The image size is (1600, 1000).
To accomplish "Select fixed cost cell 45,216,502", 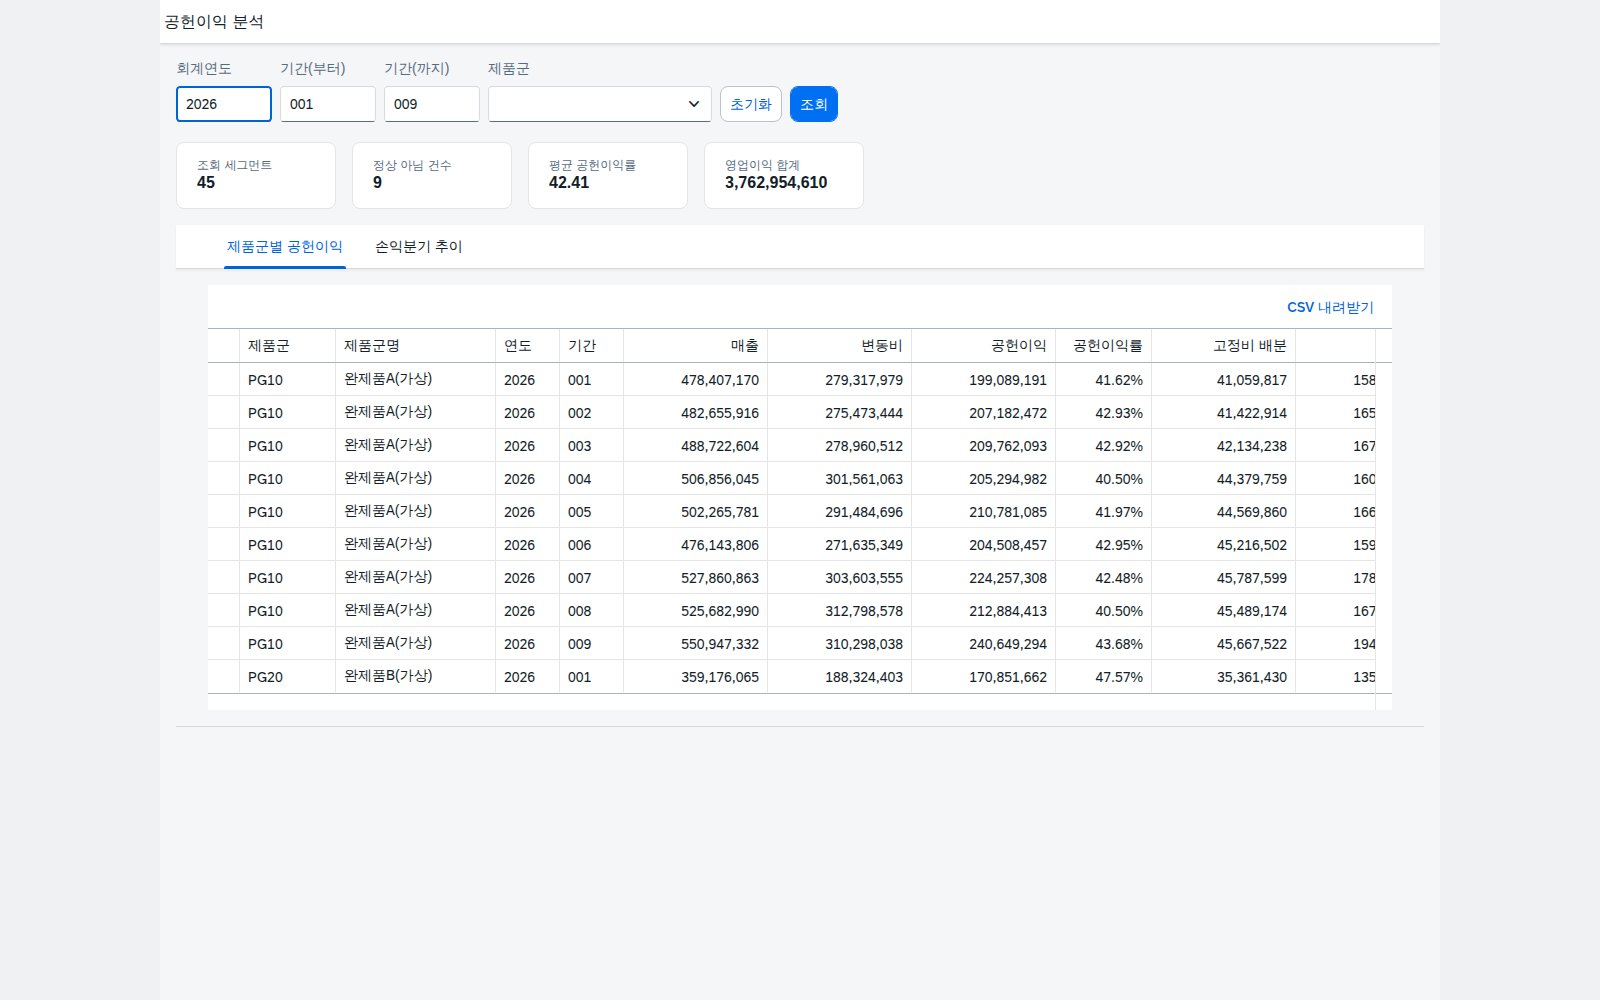I will point(1224,545).
